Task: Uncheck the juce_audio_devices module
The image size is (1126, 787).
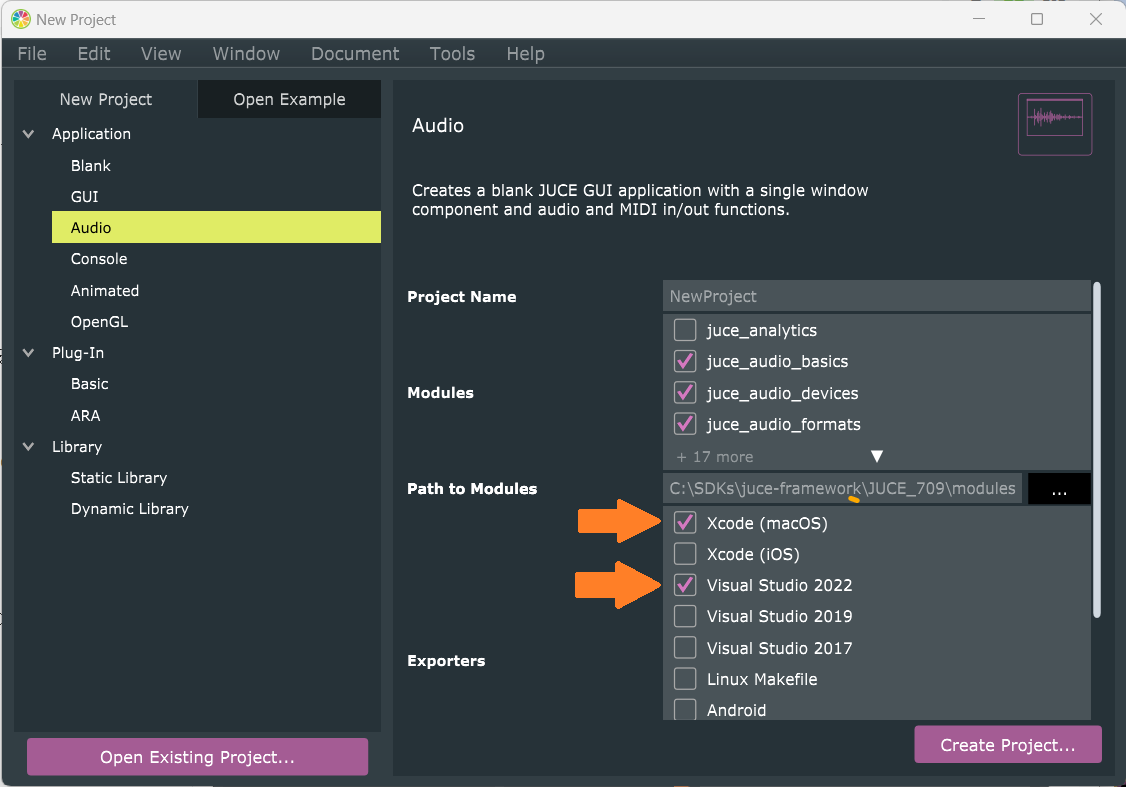Action: pos(685,392)
